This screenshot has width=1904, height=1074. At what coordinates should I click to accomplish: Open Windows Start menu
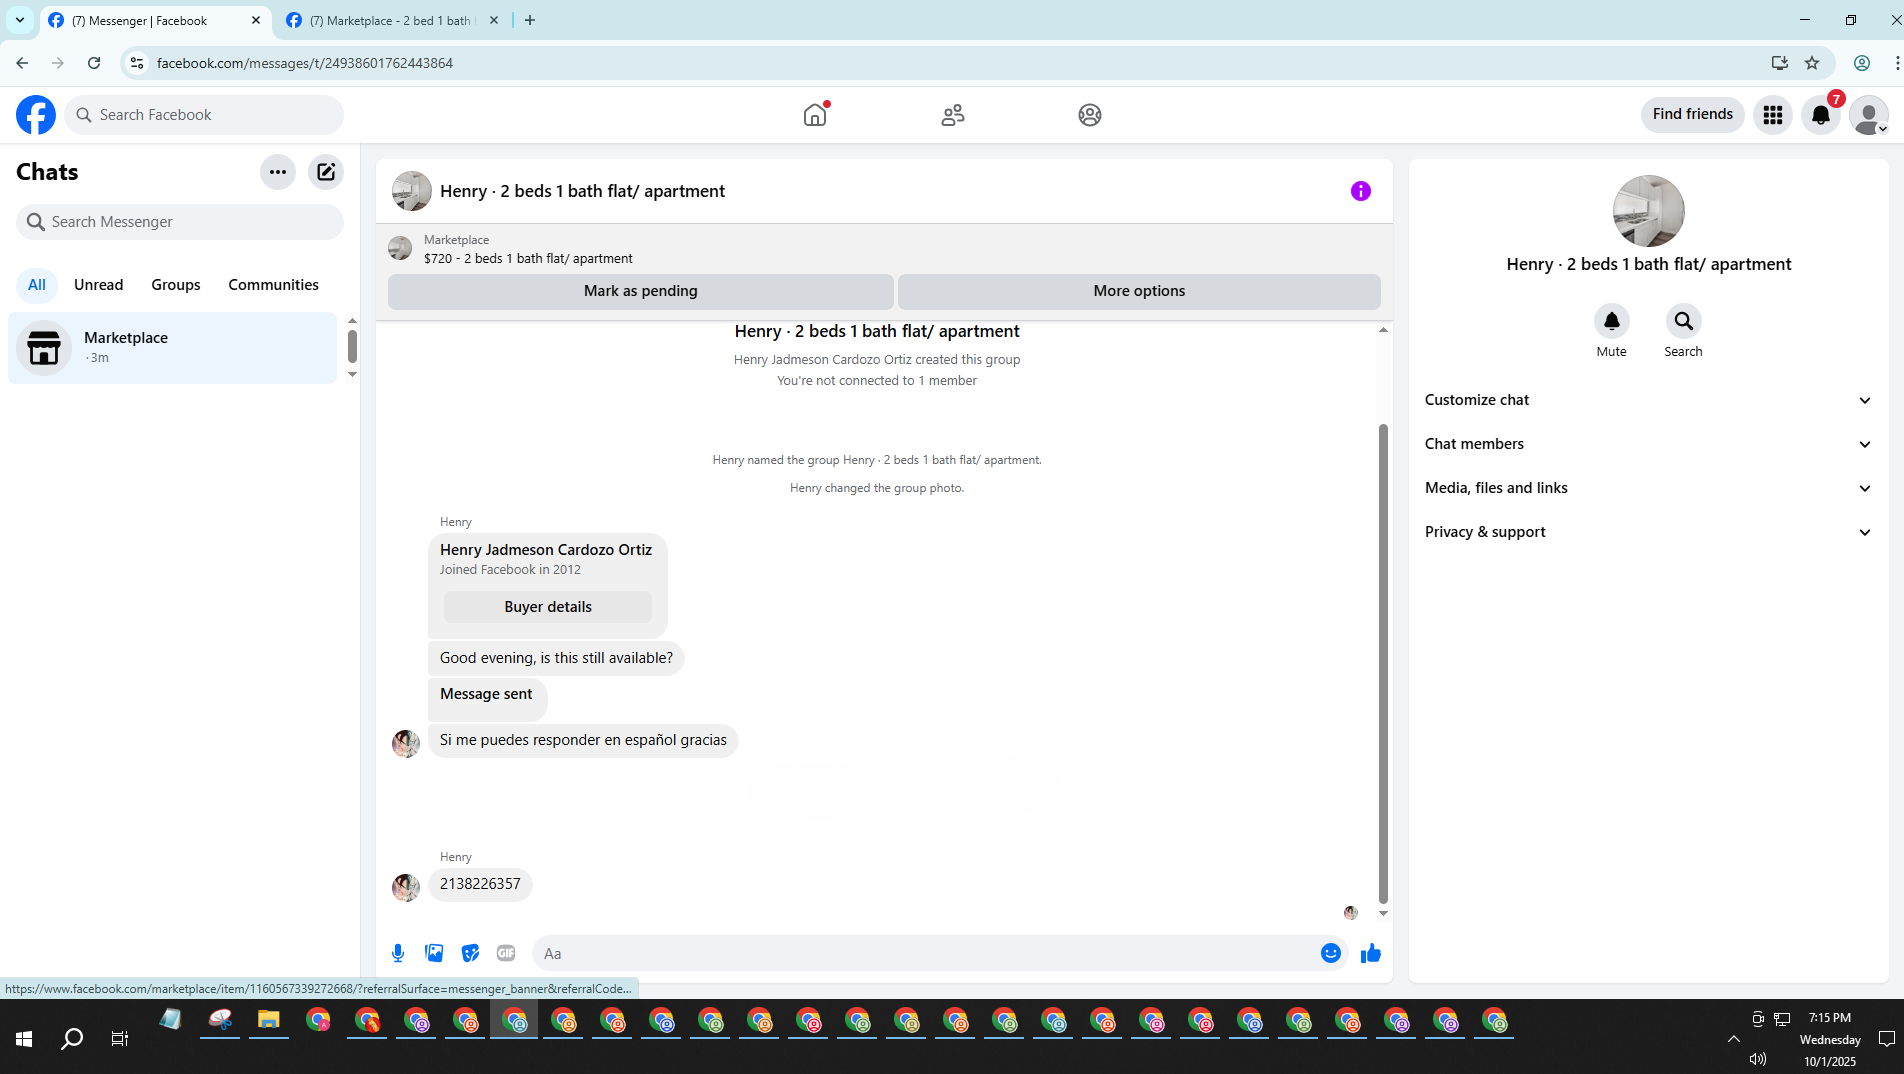24,1039
